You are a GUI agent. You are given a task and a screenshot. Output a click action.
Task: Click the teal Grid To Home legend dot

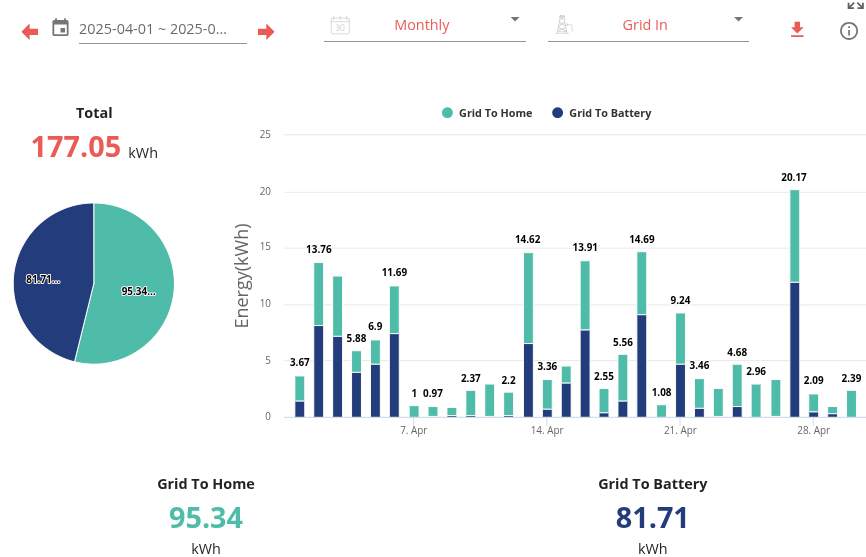click(447, 113)
